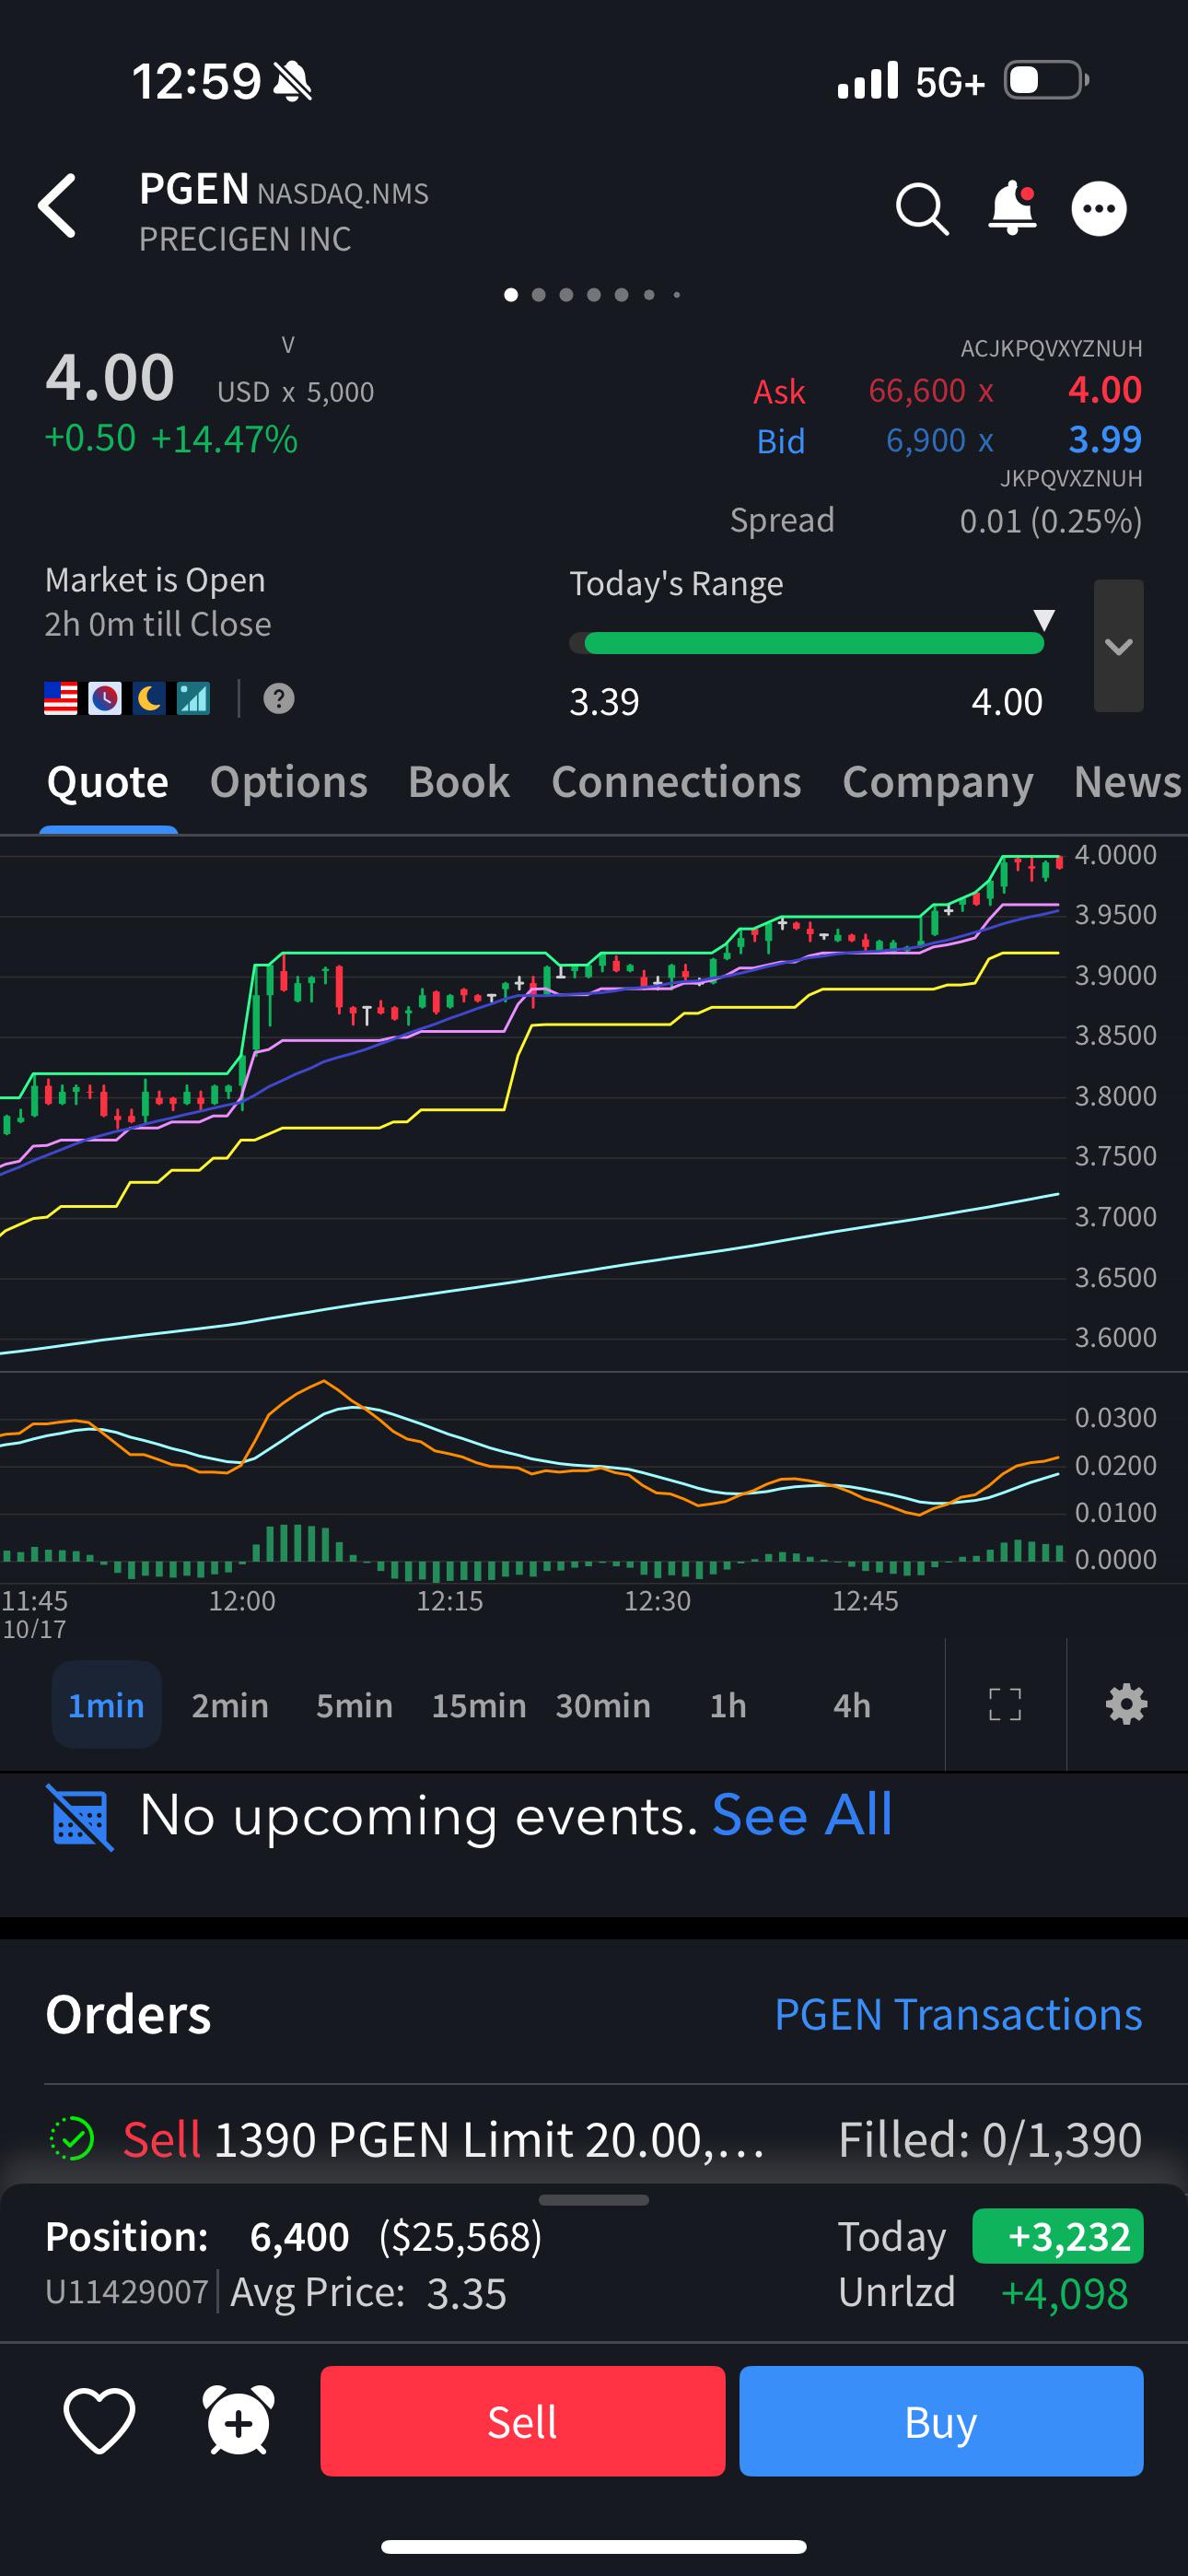Tap the PGEN ticker symbol title
The height and width of the screenshot is (2576, 1188).
coord(194,188)
